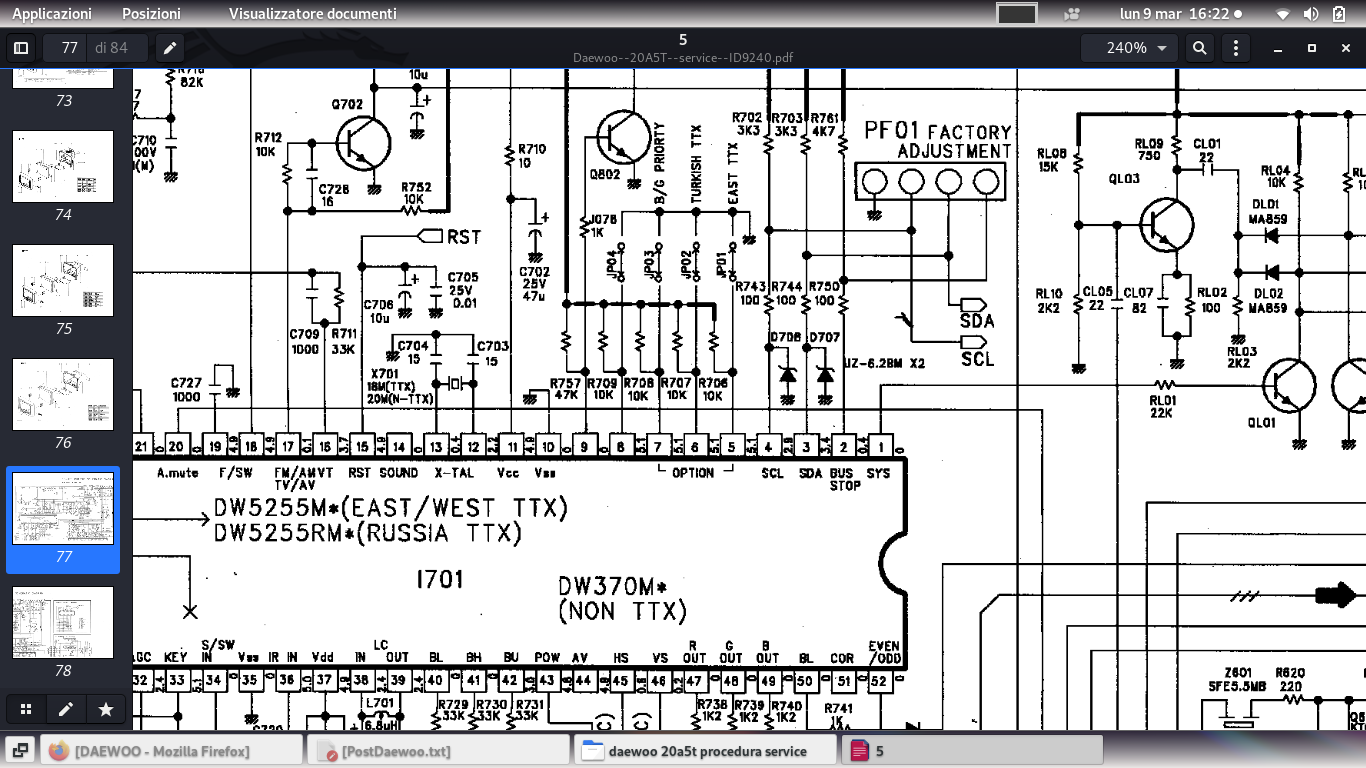Open the Posizioni menu
This screenshot has height=768, width=1366.
pos(151,14)
